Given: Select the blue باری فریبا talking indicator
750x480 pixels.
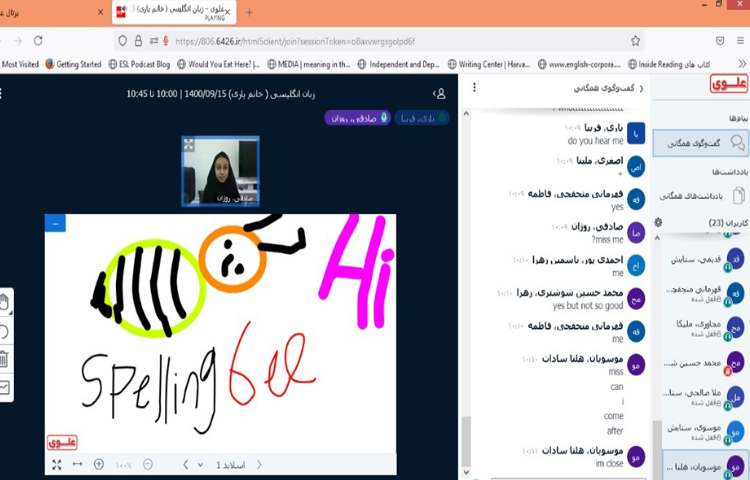Looking at the screenshot, I should point(422,118).
